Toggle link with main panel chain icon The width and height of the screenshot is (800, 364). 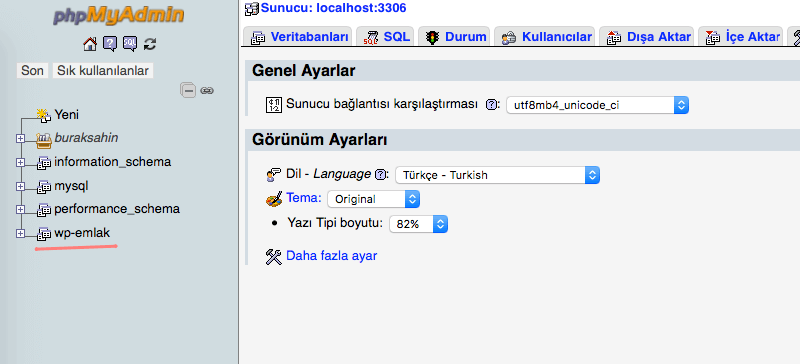click(x=207, y=91)
